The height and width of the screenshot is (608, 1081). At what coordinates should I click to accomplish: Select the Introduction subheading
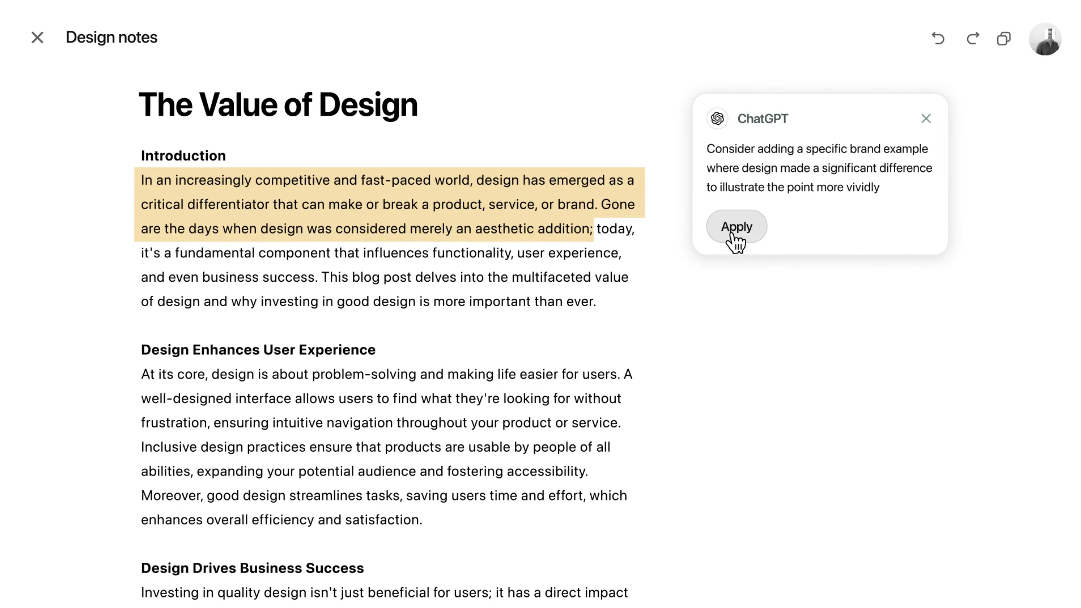[183, 156]
